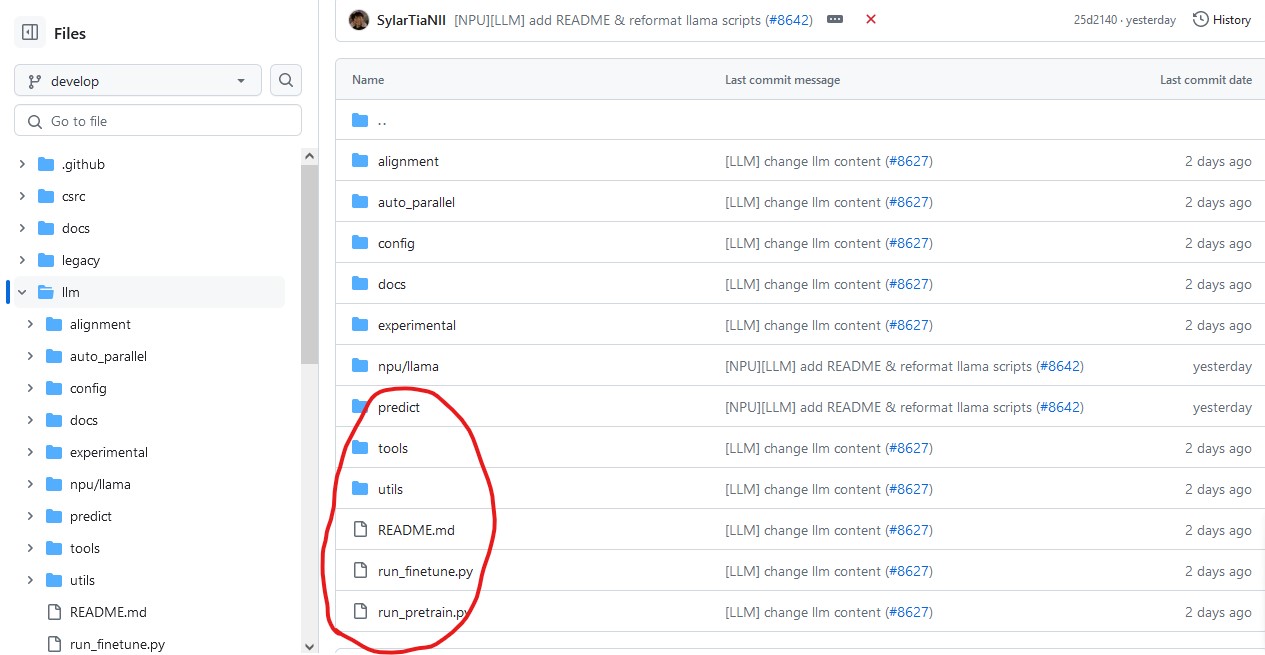
Task: Expand the csrc folder chevron
Action: click(22, 196)
